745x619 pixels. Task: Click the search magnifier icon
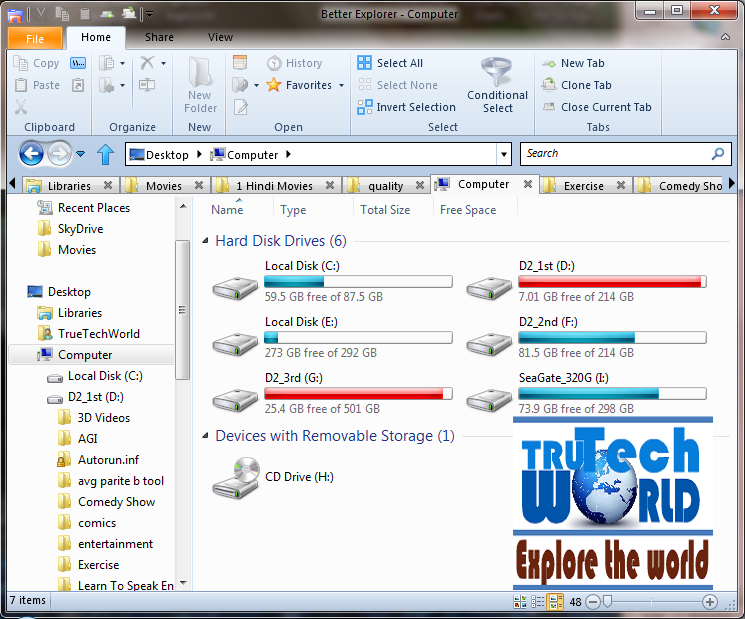718,153
